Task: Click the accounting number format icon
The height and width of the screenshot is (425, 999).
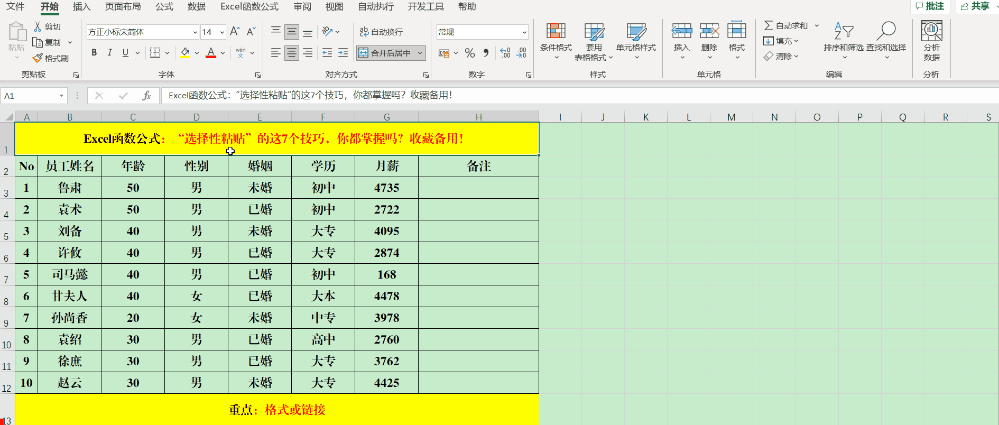Action: pos(445,52)
